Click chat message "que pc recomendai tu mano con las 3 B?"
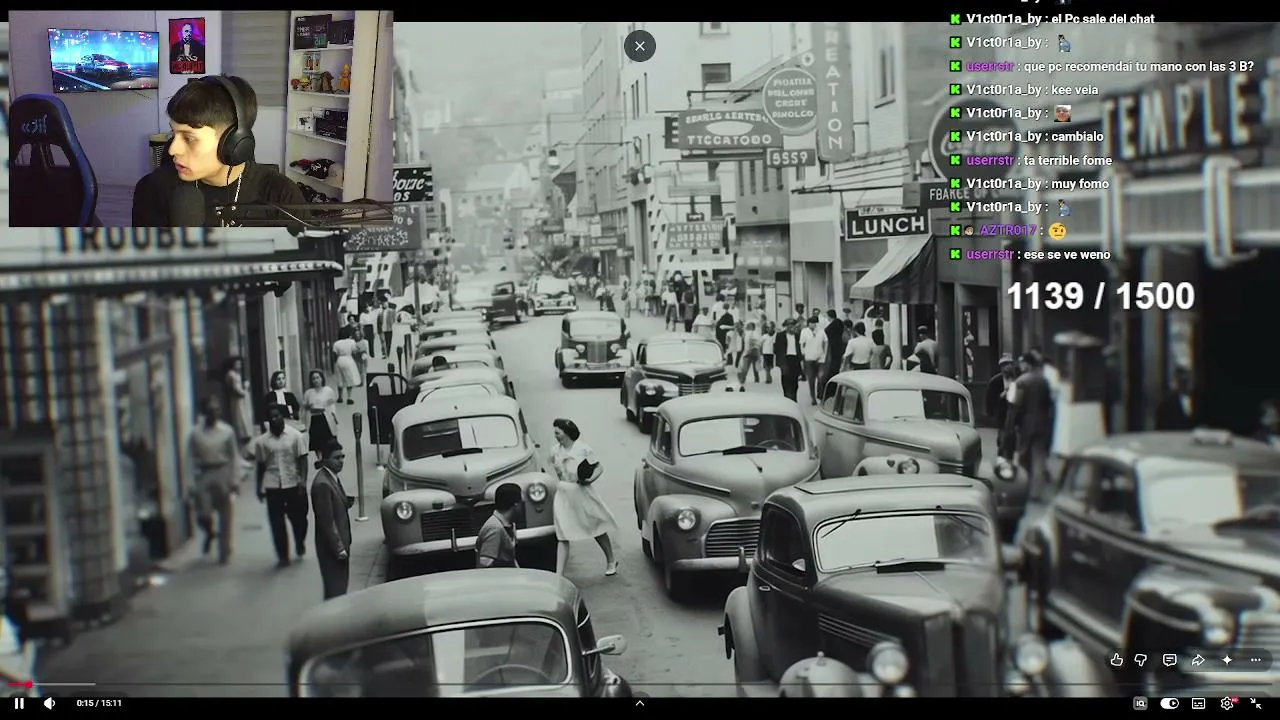This screenshot has width=1280, height=720. pyautogui.click(x=1138, y=66)
